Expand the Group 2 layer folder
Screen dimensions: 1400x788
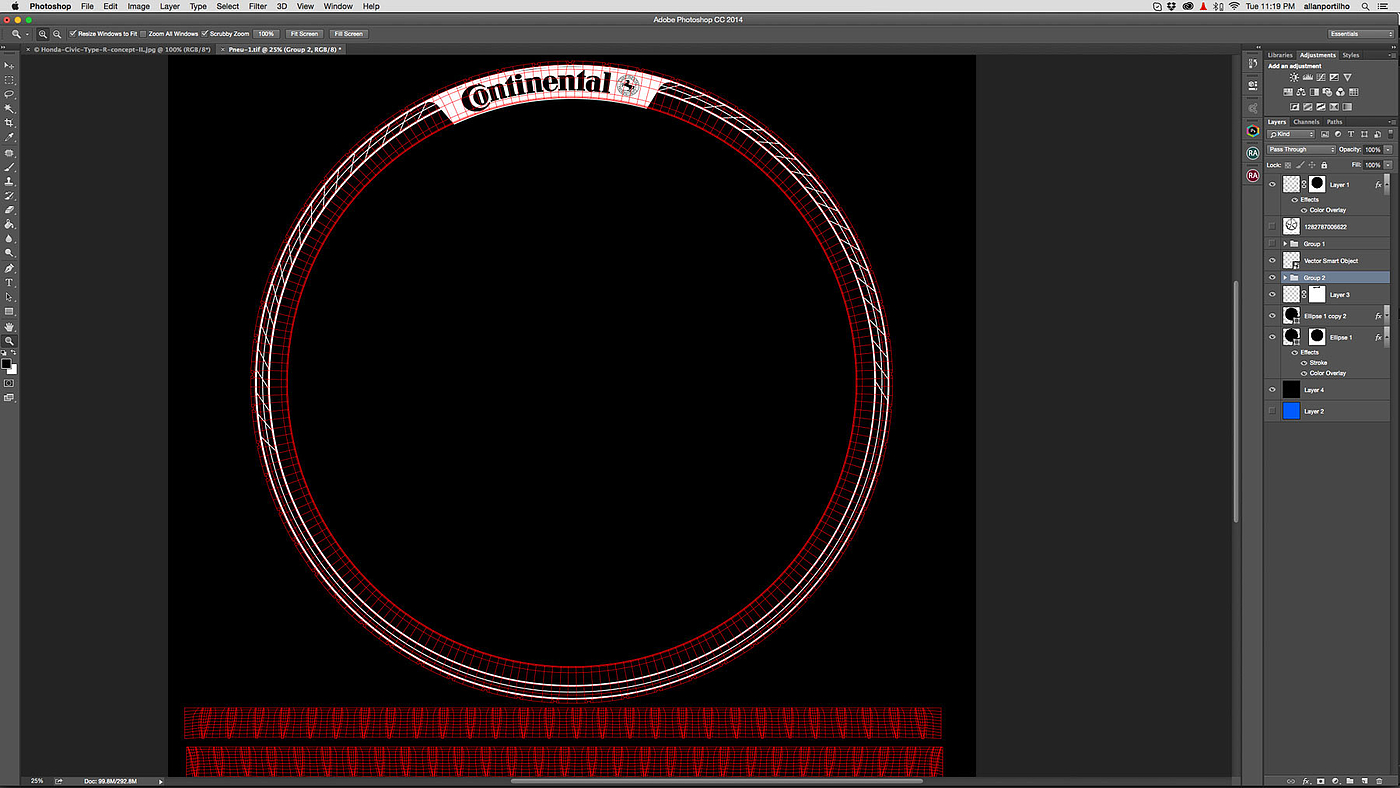pyautogui.click(x=1285, y=278)
